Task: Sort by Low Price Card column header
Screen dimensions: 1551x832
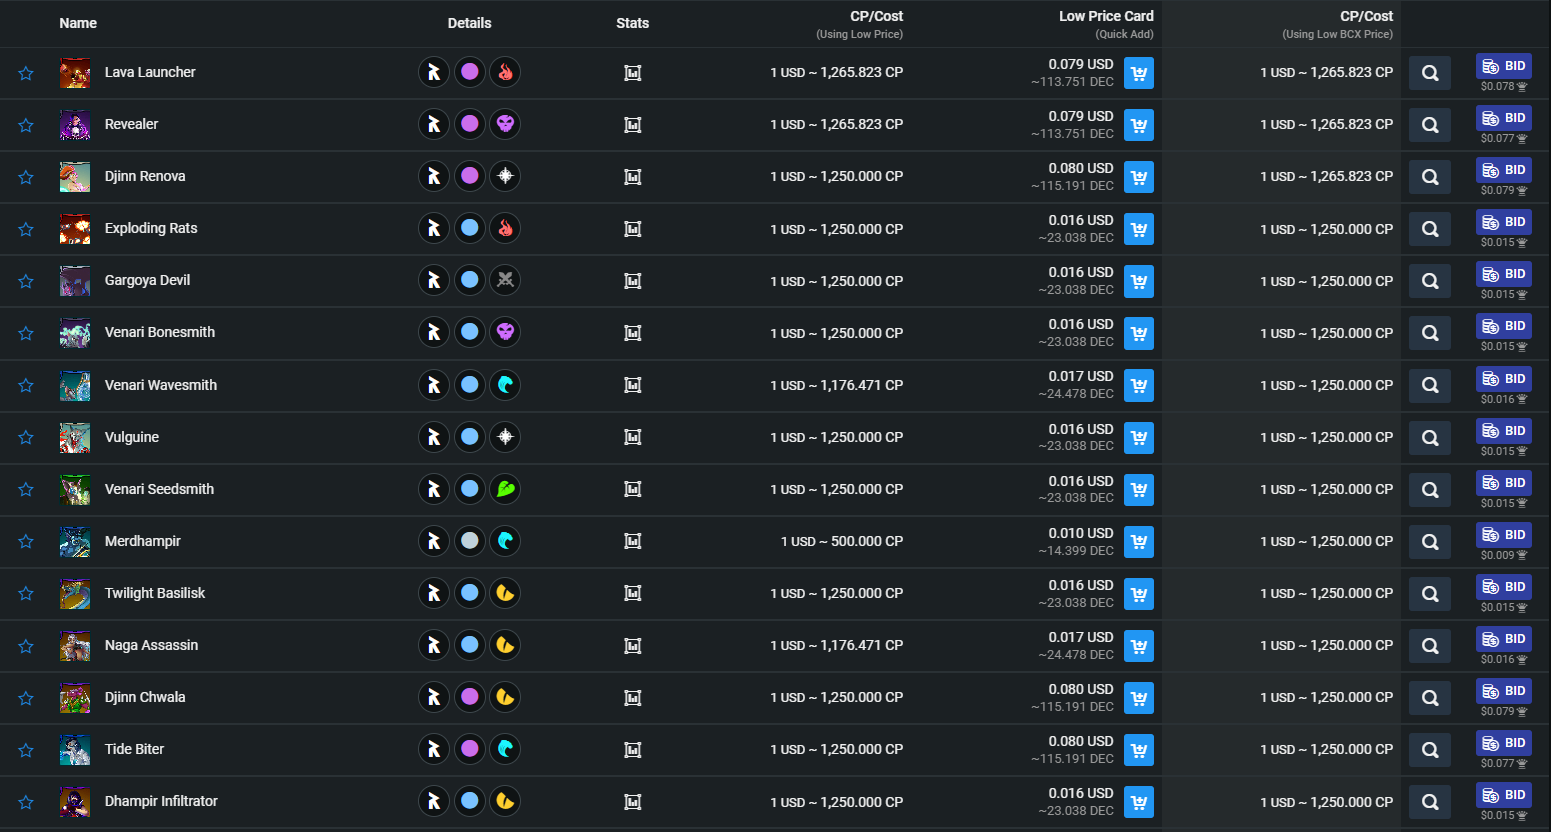Action: [x=1106, y=16]
